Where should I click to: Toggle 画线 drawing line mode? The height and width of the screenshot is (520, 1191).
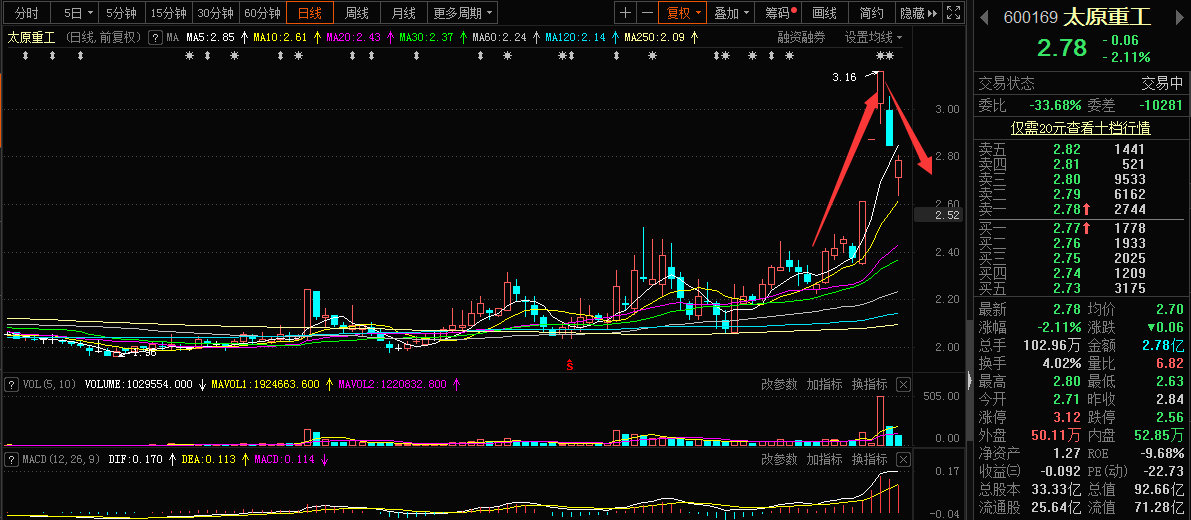[824, 13]
